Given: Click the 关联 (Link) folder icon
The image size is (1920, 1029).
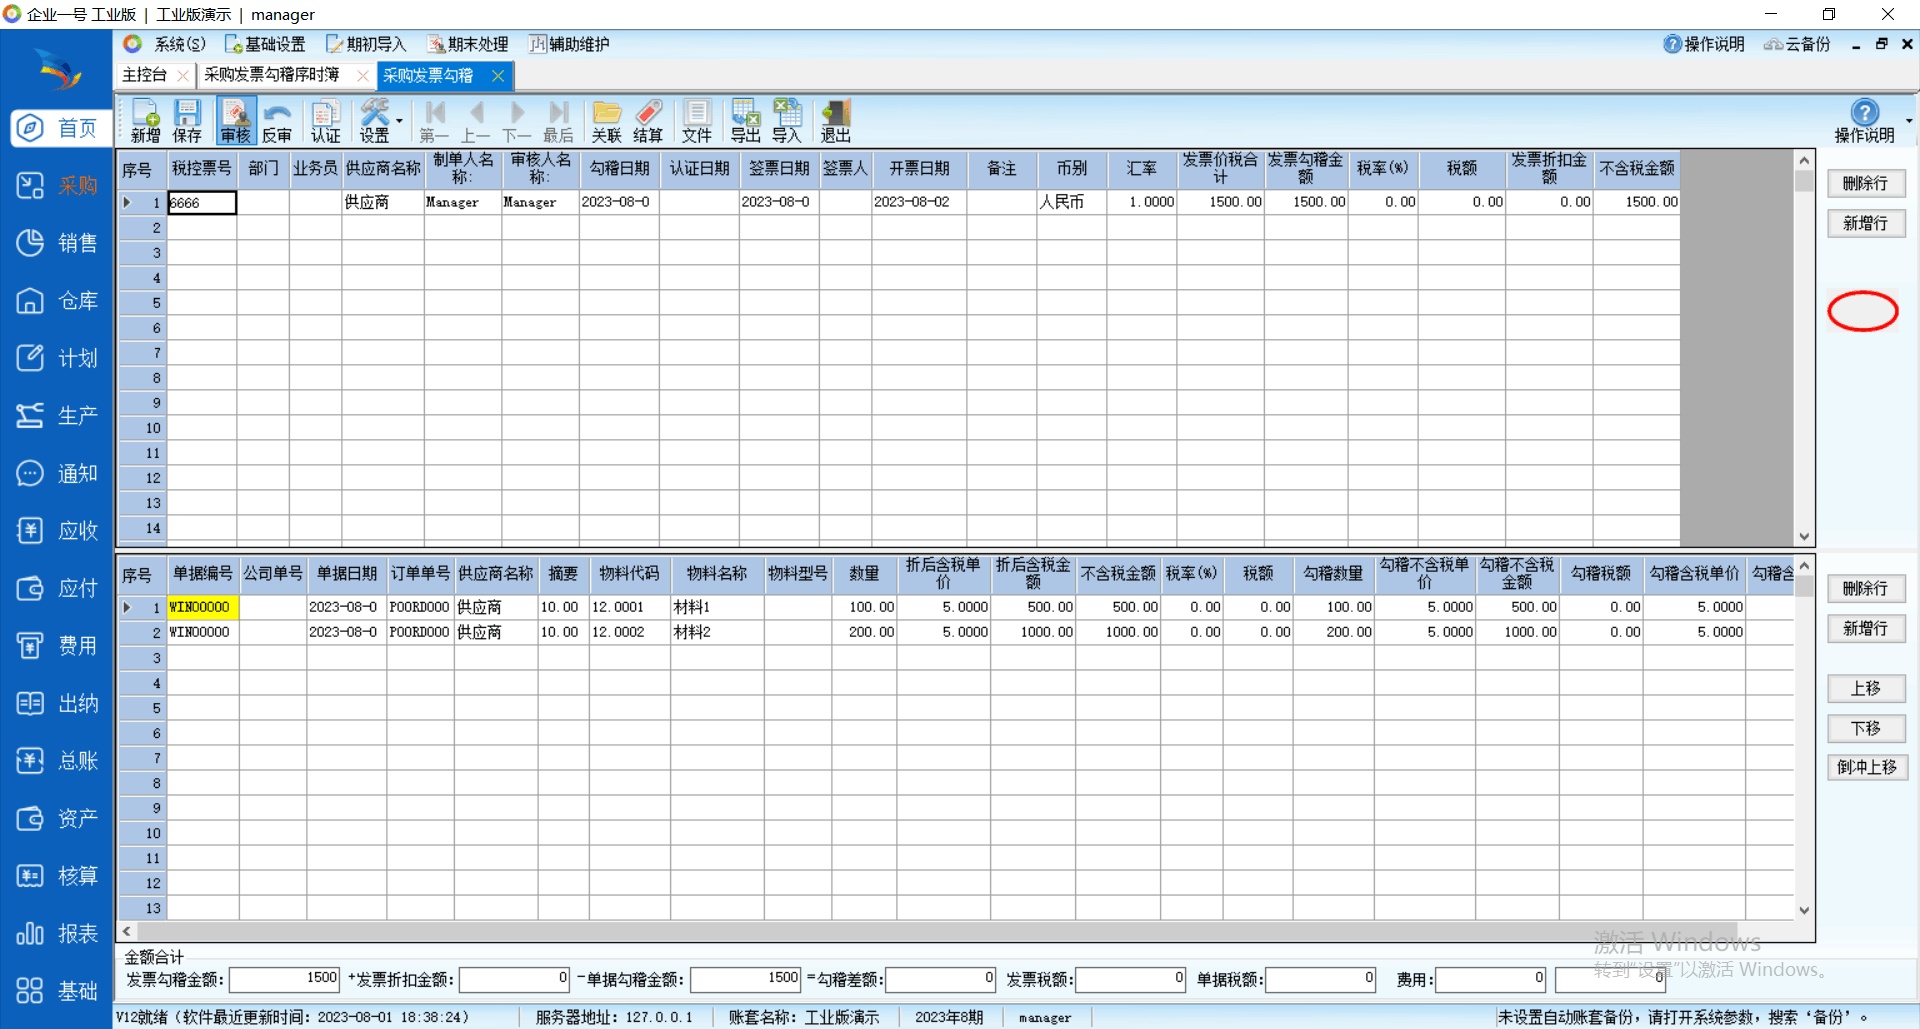Looking at the screenshot, I should point(606,121).
